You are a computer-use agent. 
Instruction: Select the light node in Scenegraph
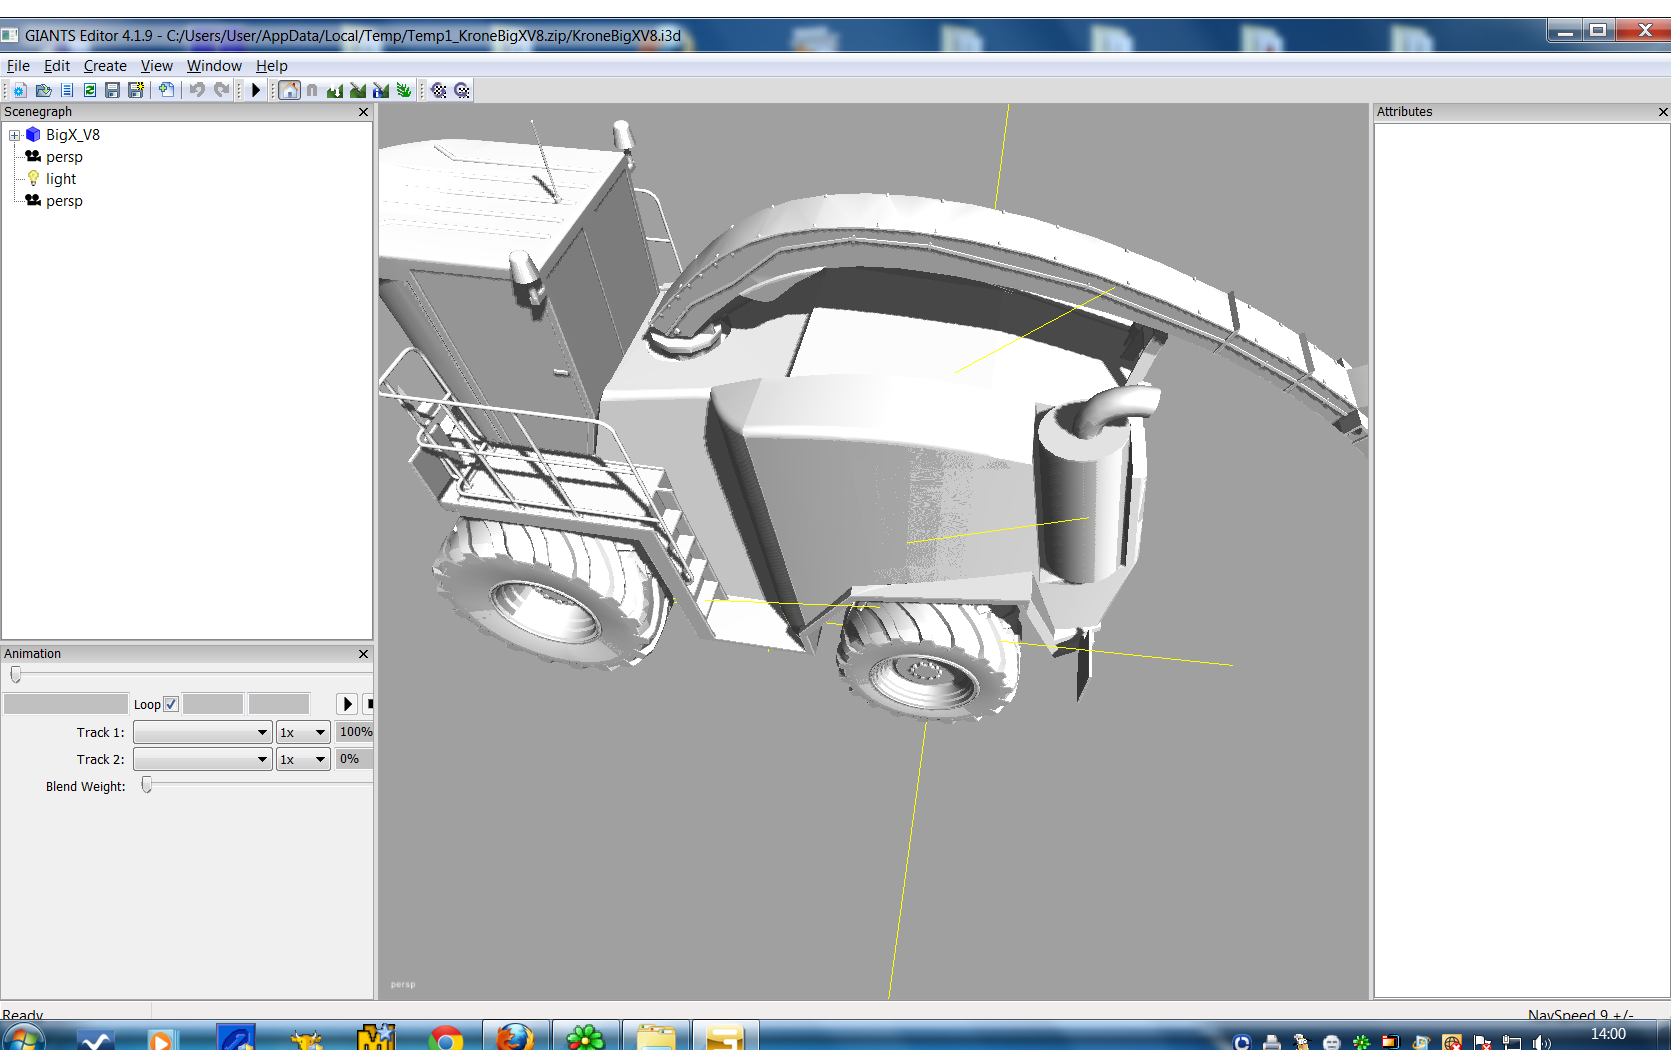(61, 179)
